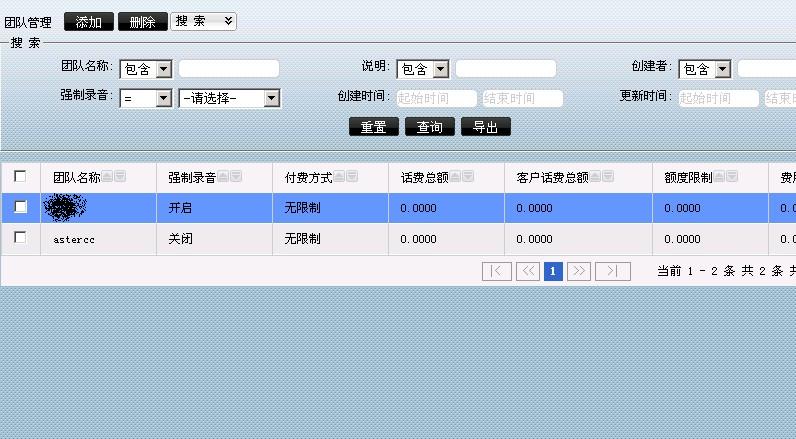Click the 删除 button

tap(143, 22)
